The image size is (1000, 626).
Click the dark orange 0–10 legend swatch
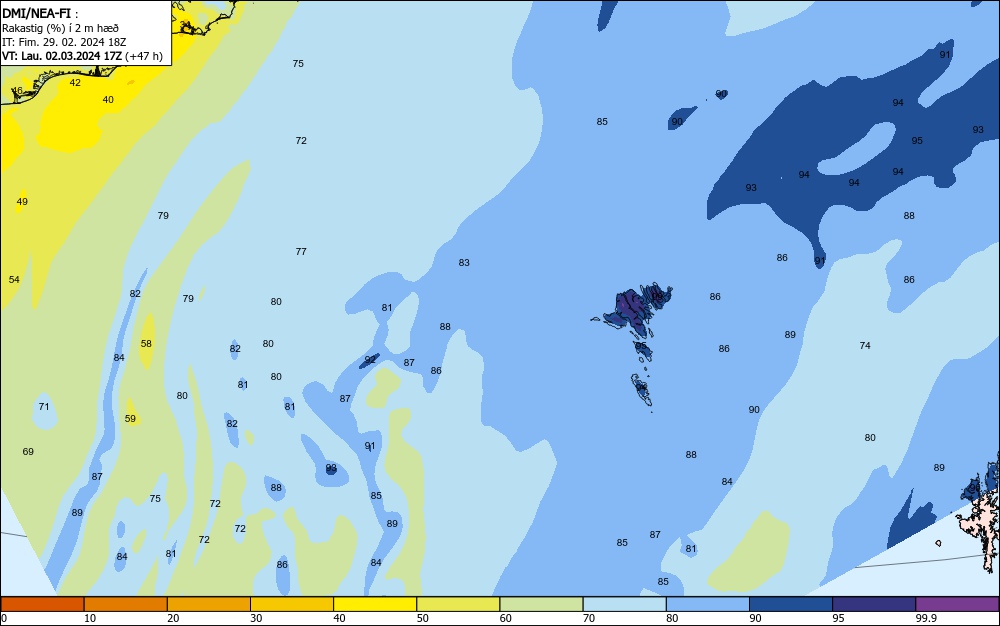coord(42,604)
